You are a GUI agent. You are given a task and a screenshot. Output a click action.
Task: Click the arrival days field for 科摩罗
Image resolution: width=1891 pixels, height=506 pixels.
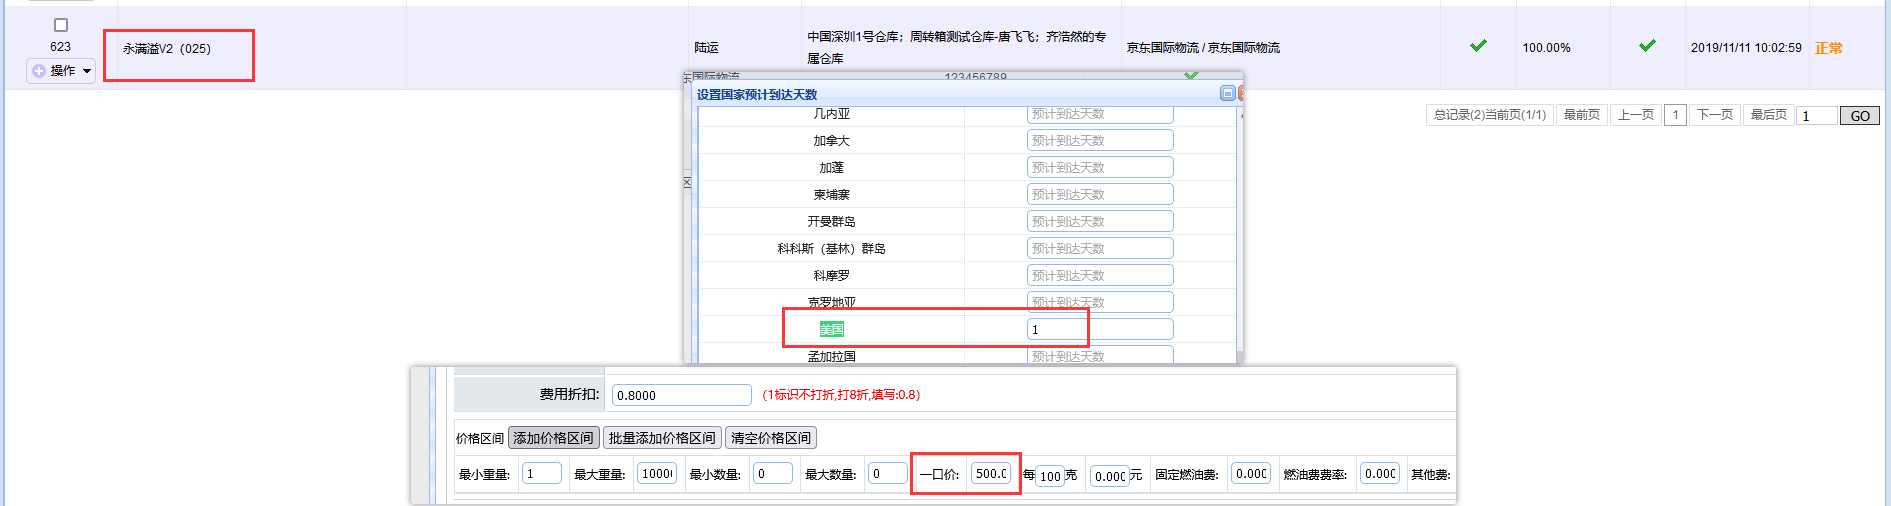(x=1100, y=275)
